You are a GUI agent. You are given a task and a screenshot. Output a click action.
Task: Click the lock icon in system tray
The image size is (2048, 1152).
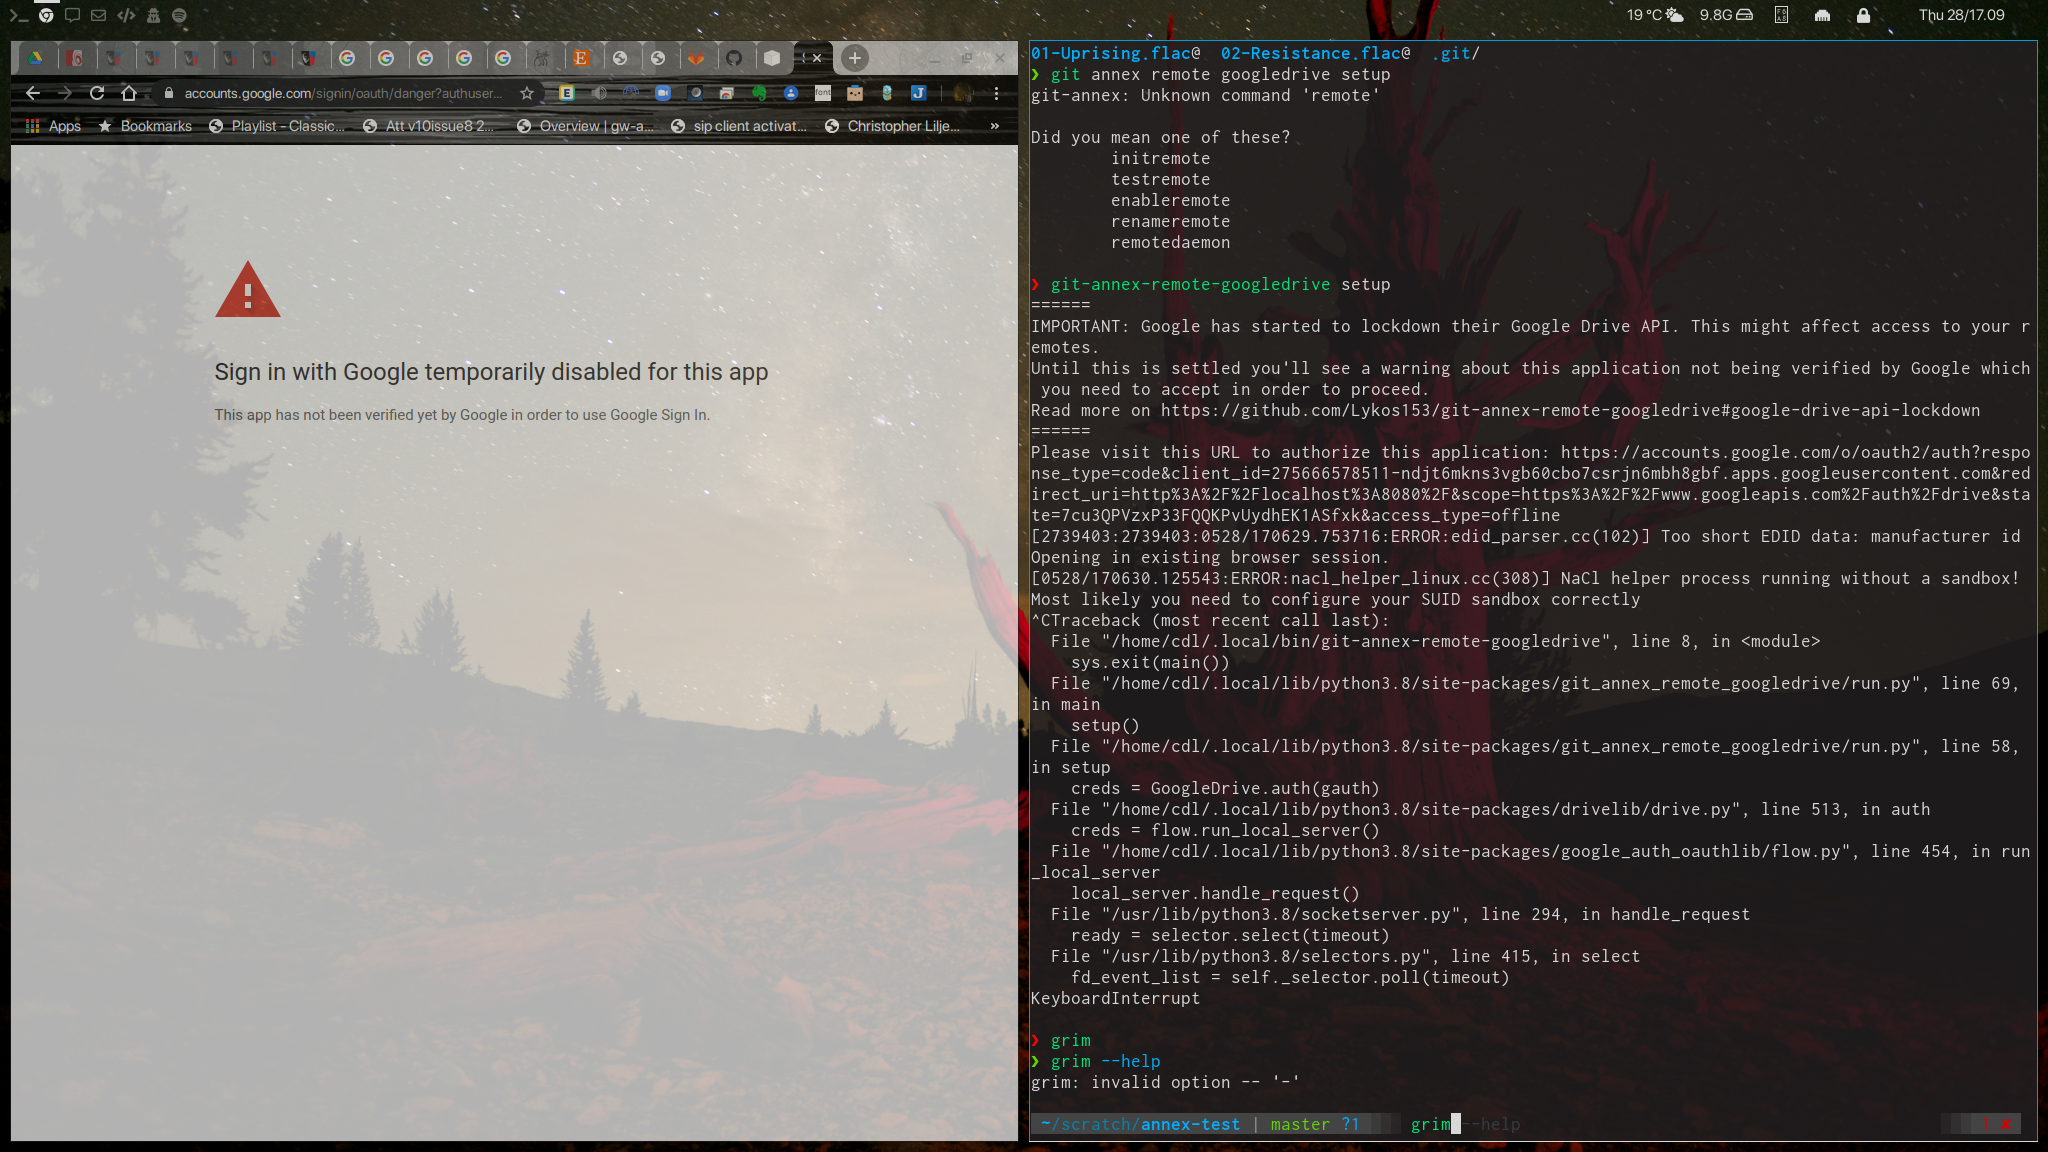pos(1863,15)
